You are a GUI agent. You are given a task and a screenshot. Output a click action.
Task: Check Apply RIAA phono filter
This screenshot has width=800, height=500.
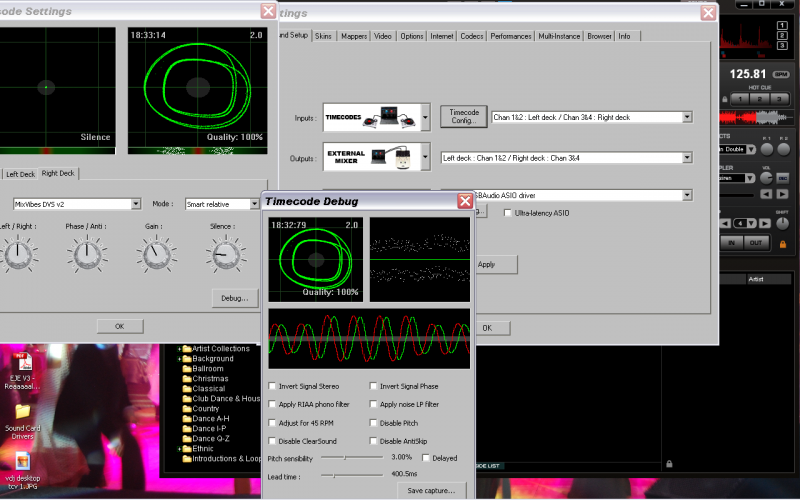click(x=274, y=404)
